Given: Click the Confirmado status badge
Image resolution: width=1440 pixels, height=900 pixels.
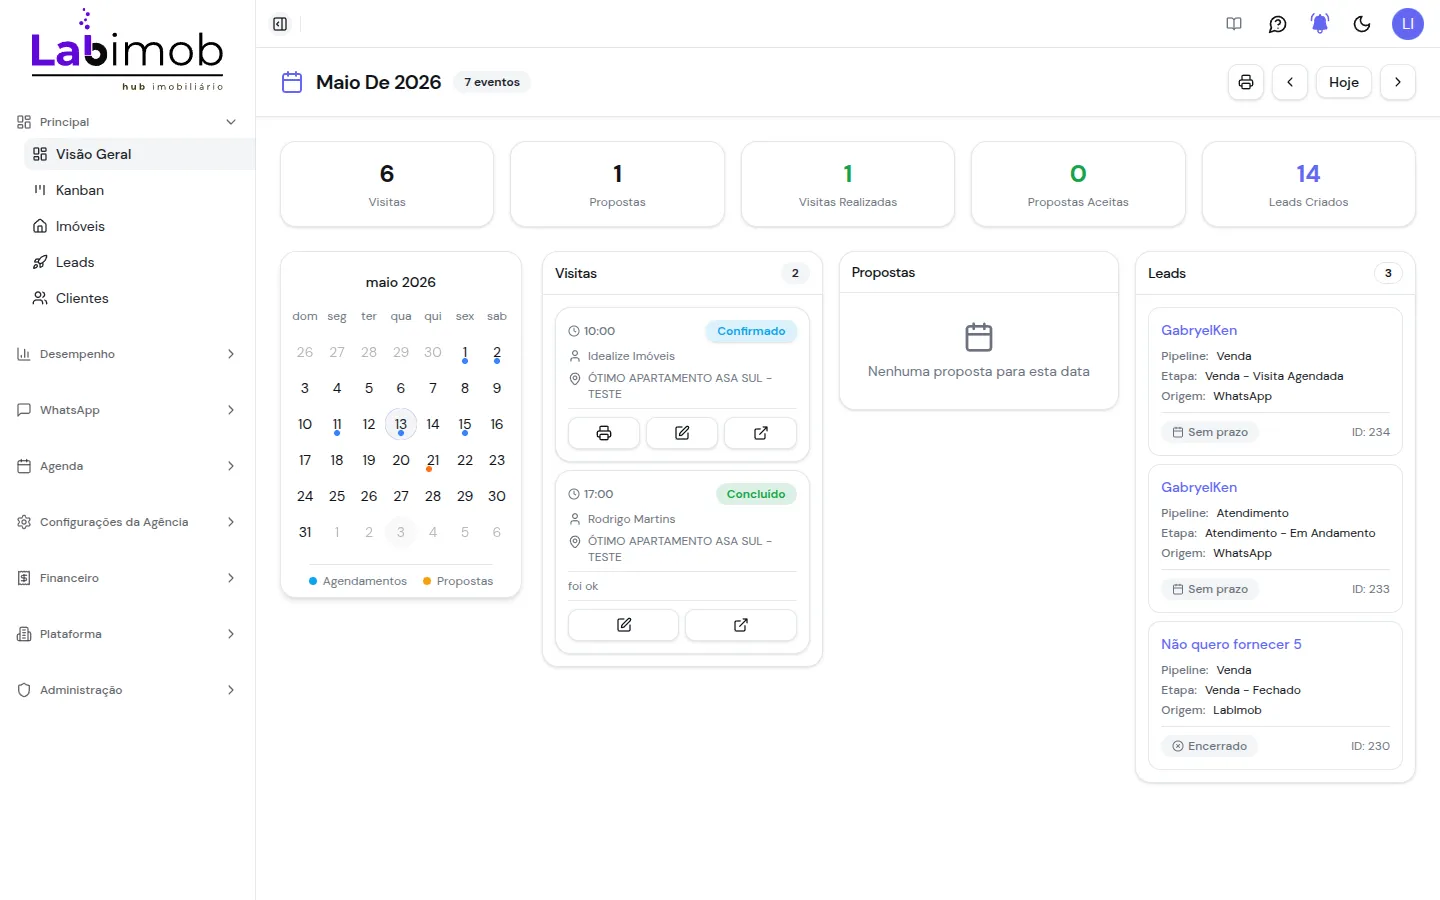Looking at the screenshot, I should click(751, 331).
